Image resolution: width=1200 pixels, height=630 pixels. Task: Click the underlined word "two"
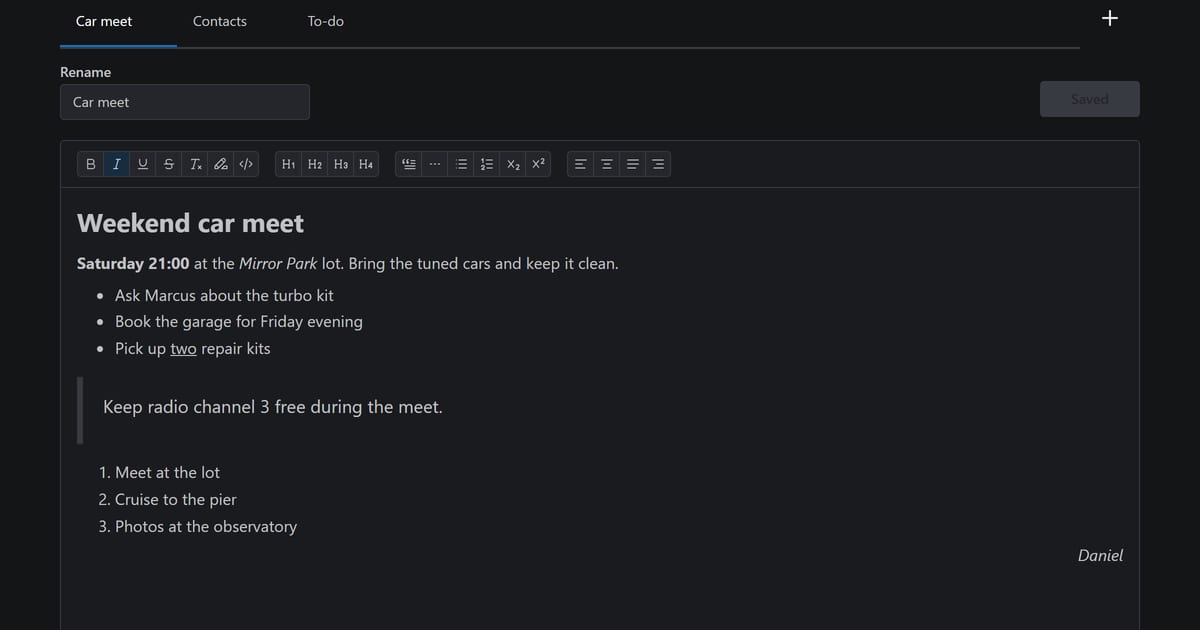coord(184,349)
